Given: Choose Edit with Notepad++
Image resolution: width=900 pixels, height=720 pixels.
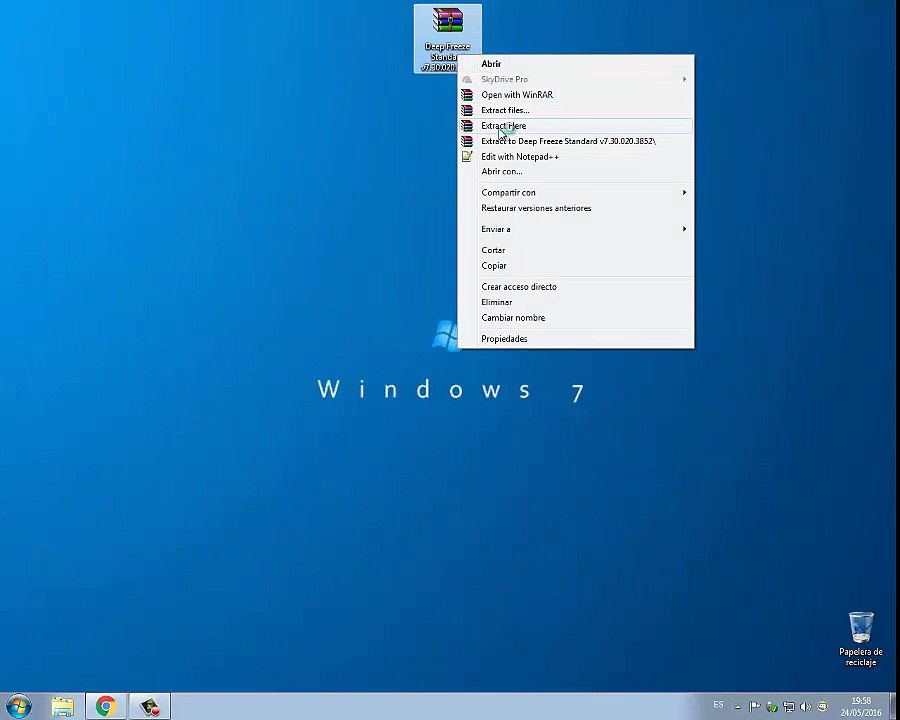Looking at the screenshot, I should click(576, 156).
